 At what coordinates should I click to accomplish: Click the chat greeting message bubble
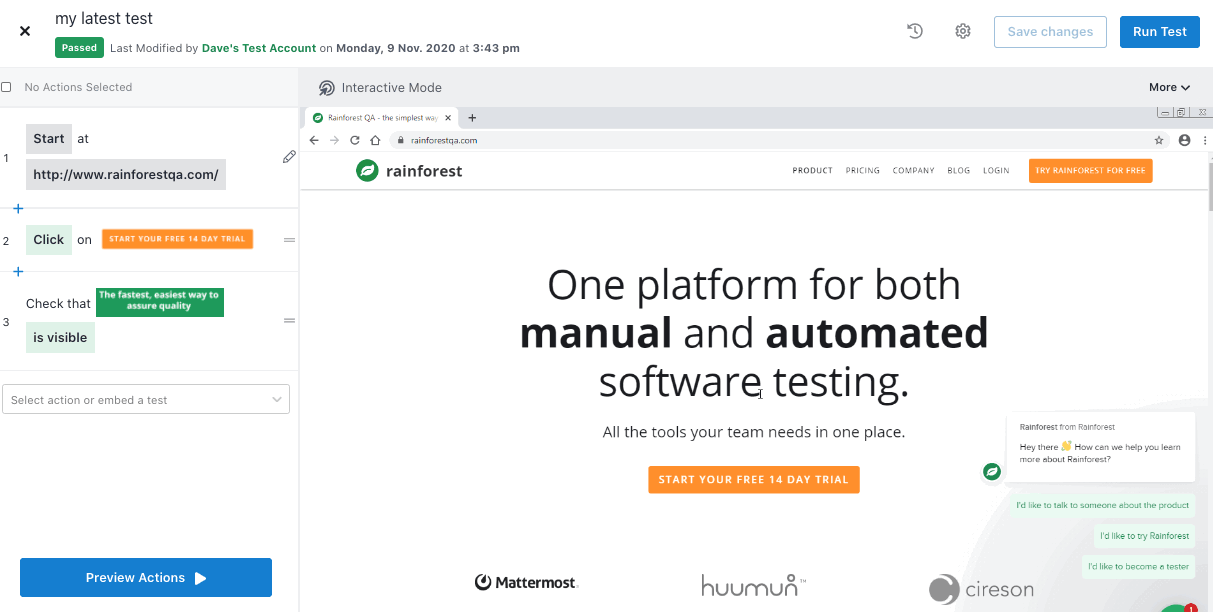[x=1101, y=446]
